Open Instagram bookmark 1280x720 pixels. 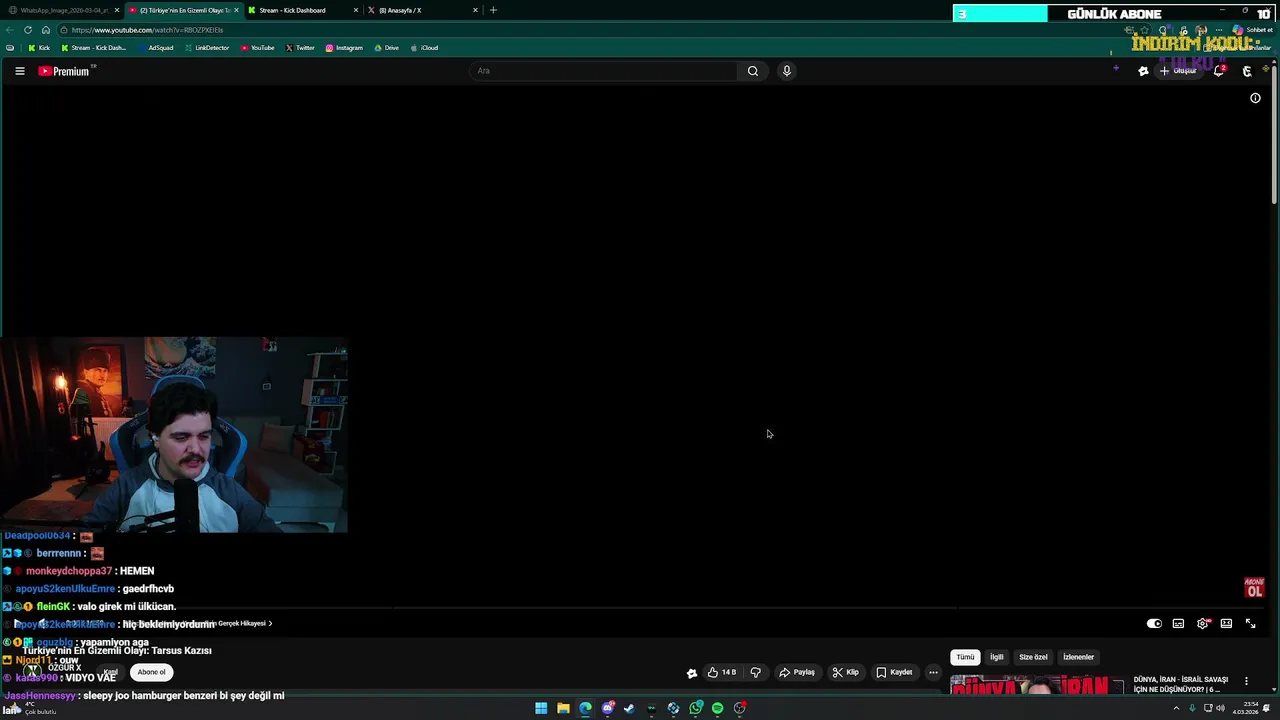point(344,48)
